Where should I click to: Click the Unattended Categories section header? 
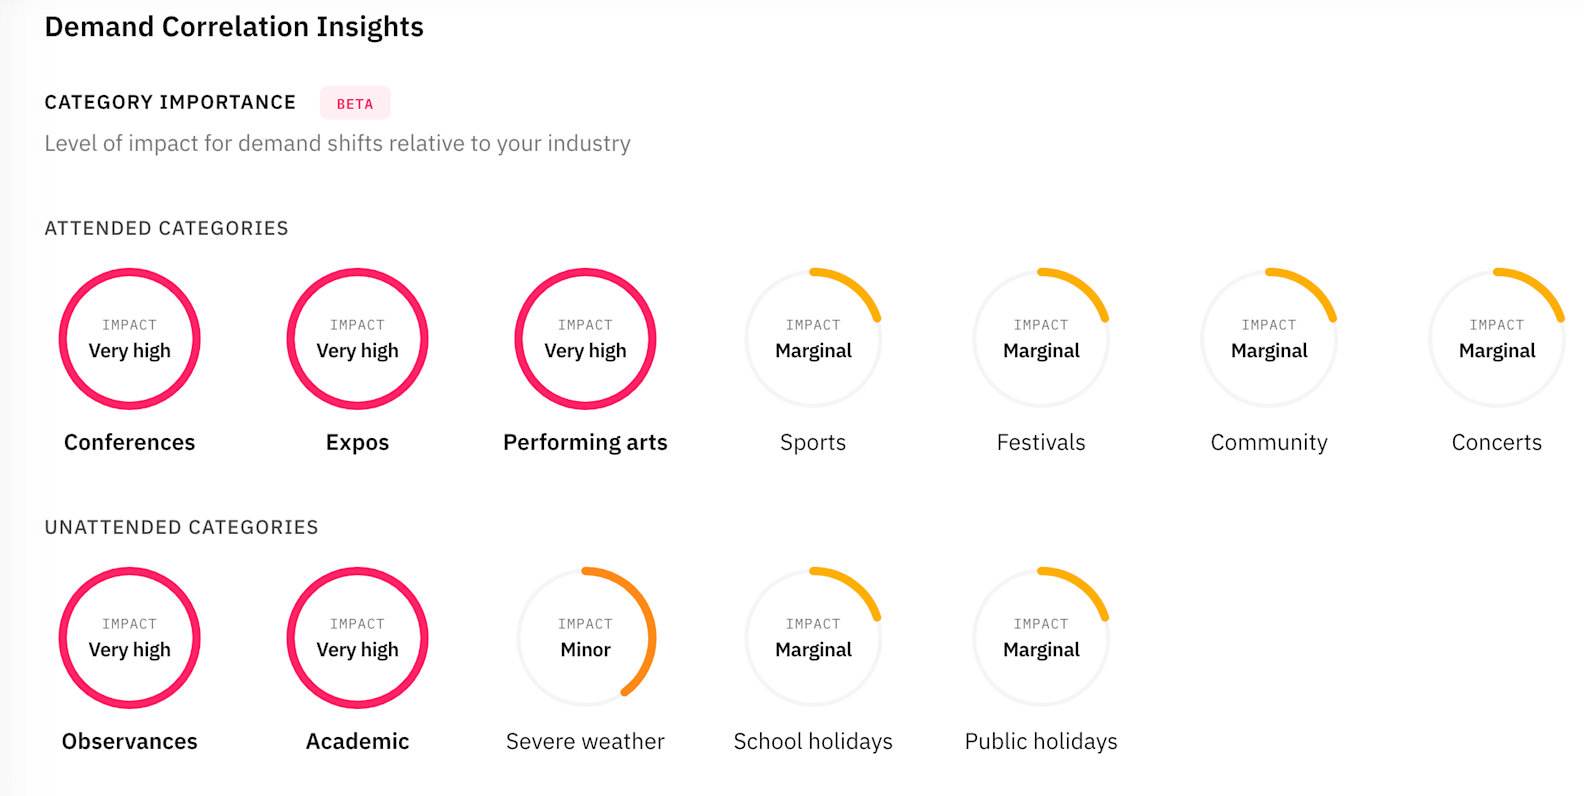(181, 527)
